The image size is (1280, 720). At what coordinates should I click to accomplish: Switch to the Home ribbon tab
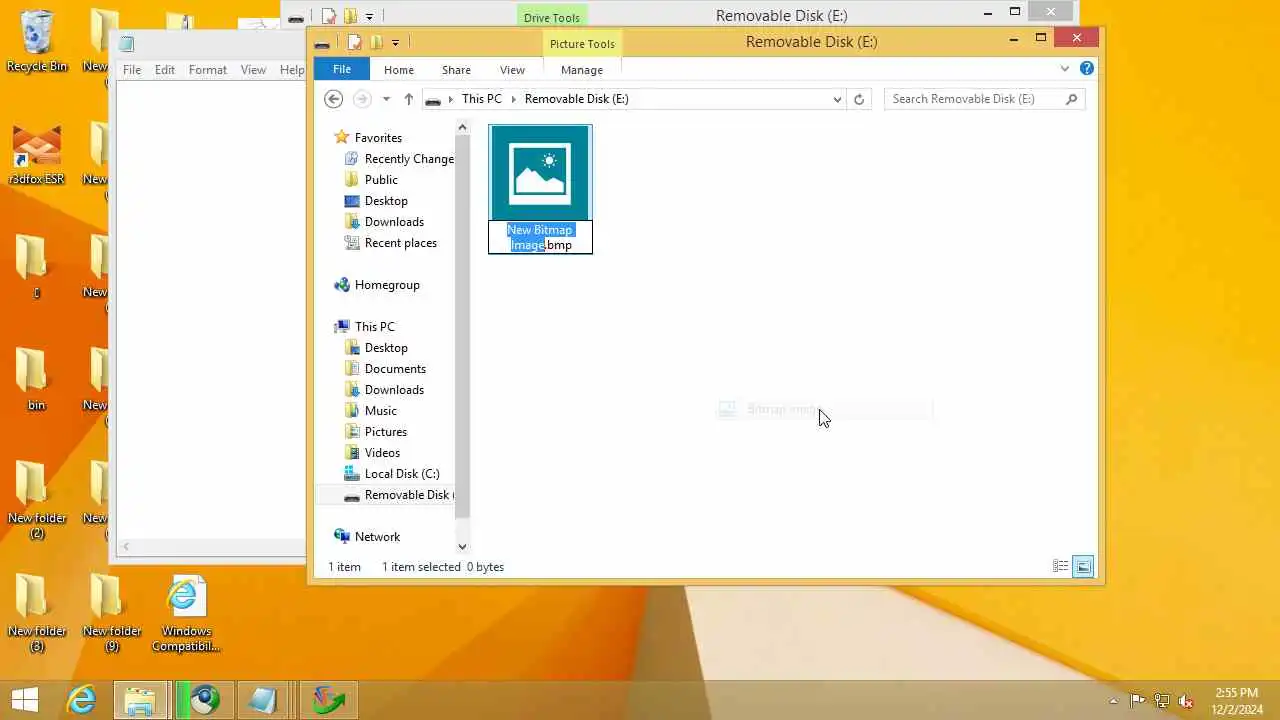[398, 70]
